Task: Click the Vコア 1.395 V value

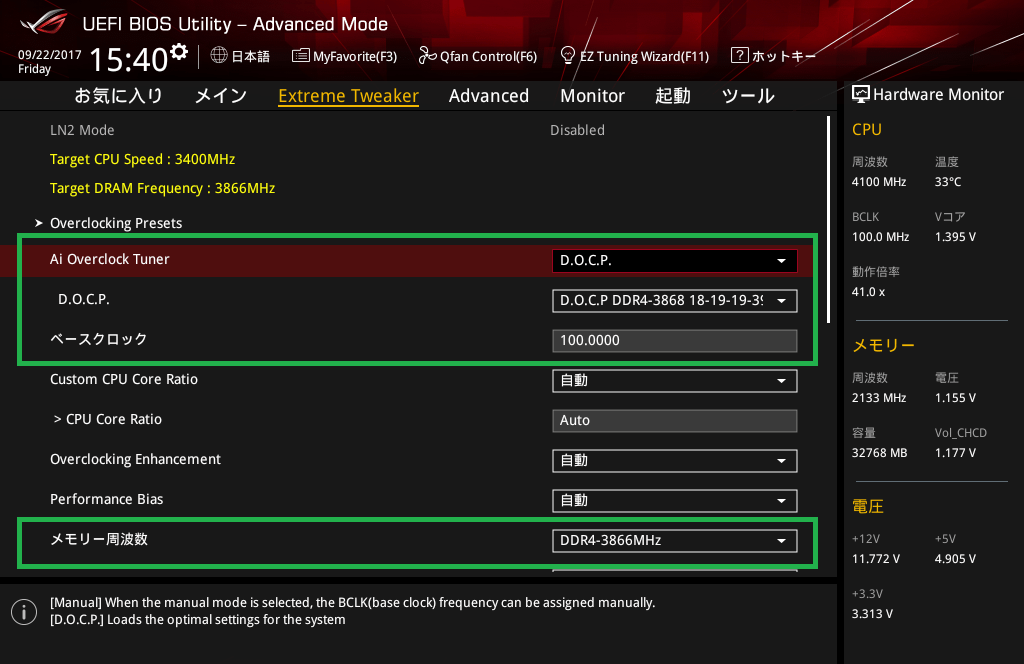Action: (x=955, y=237)
